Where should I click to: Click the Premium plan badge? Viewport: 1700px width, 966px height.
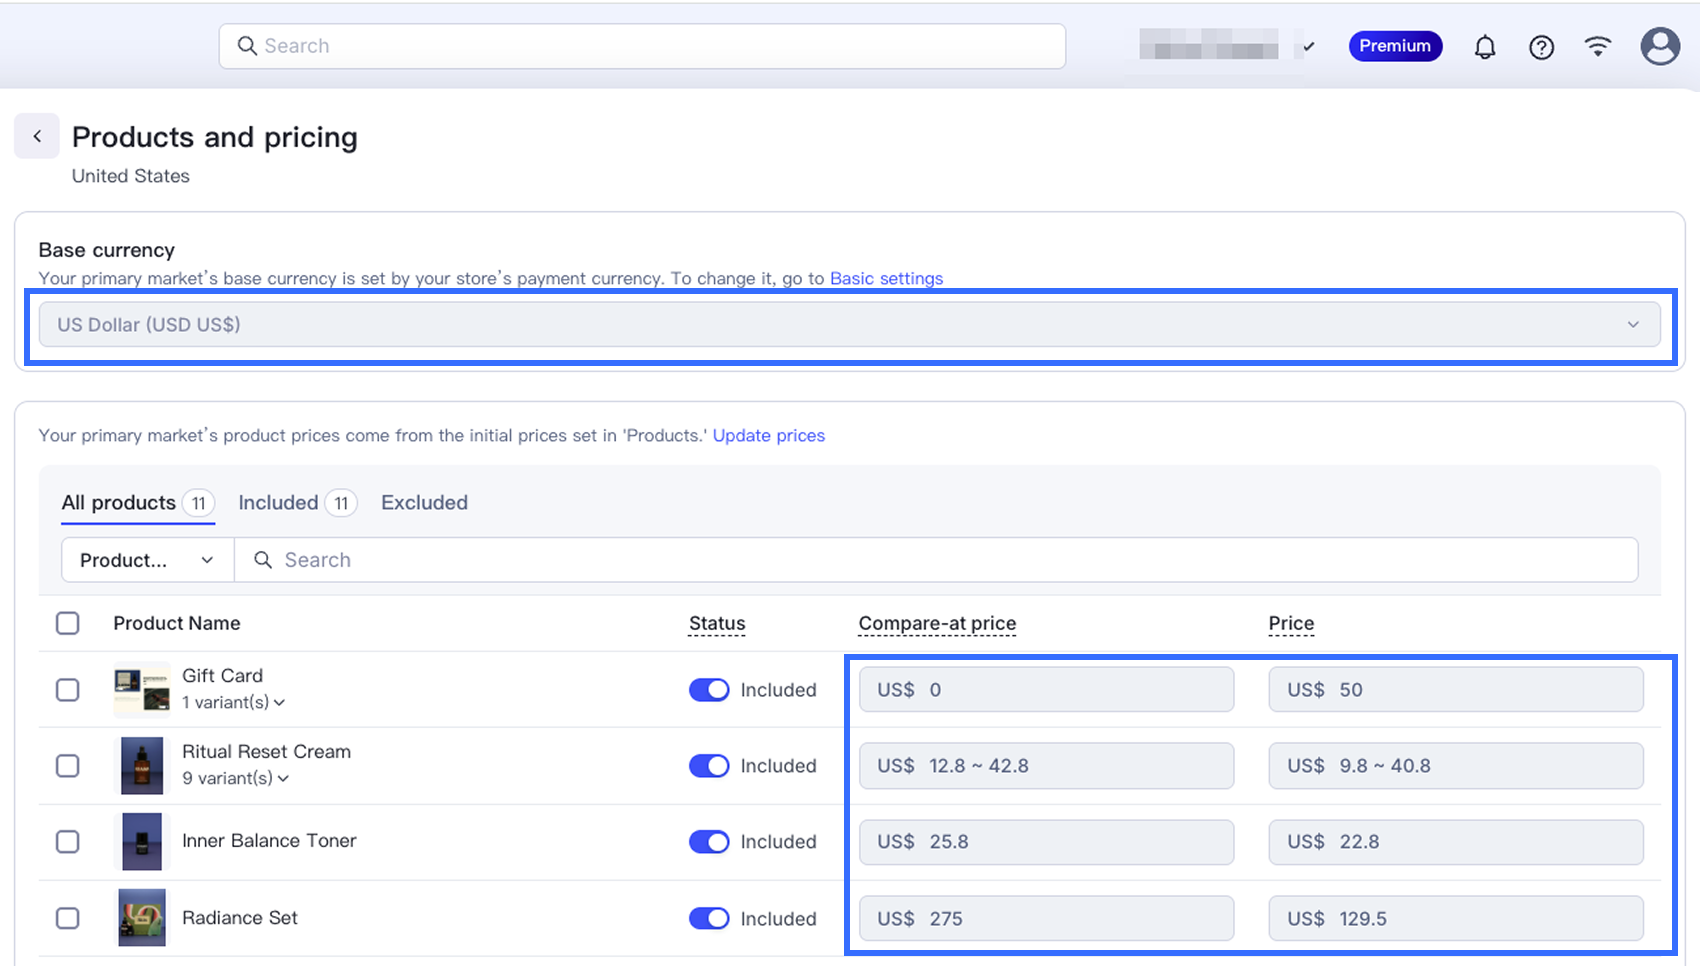(x=1395, y=46)
